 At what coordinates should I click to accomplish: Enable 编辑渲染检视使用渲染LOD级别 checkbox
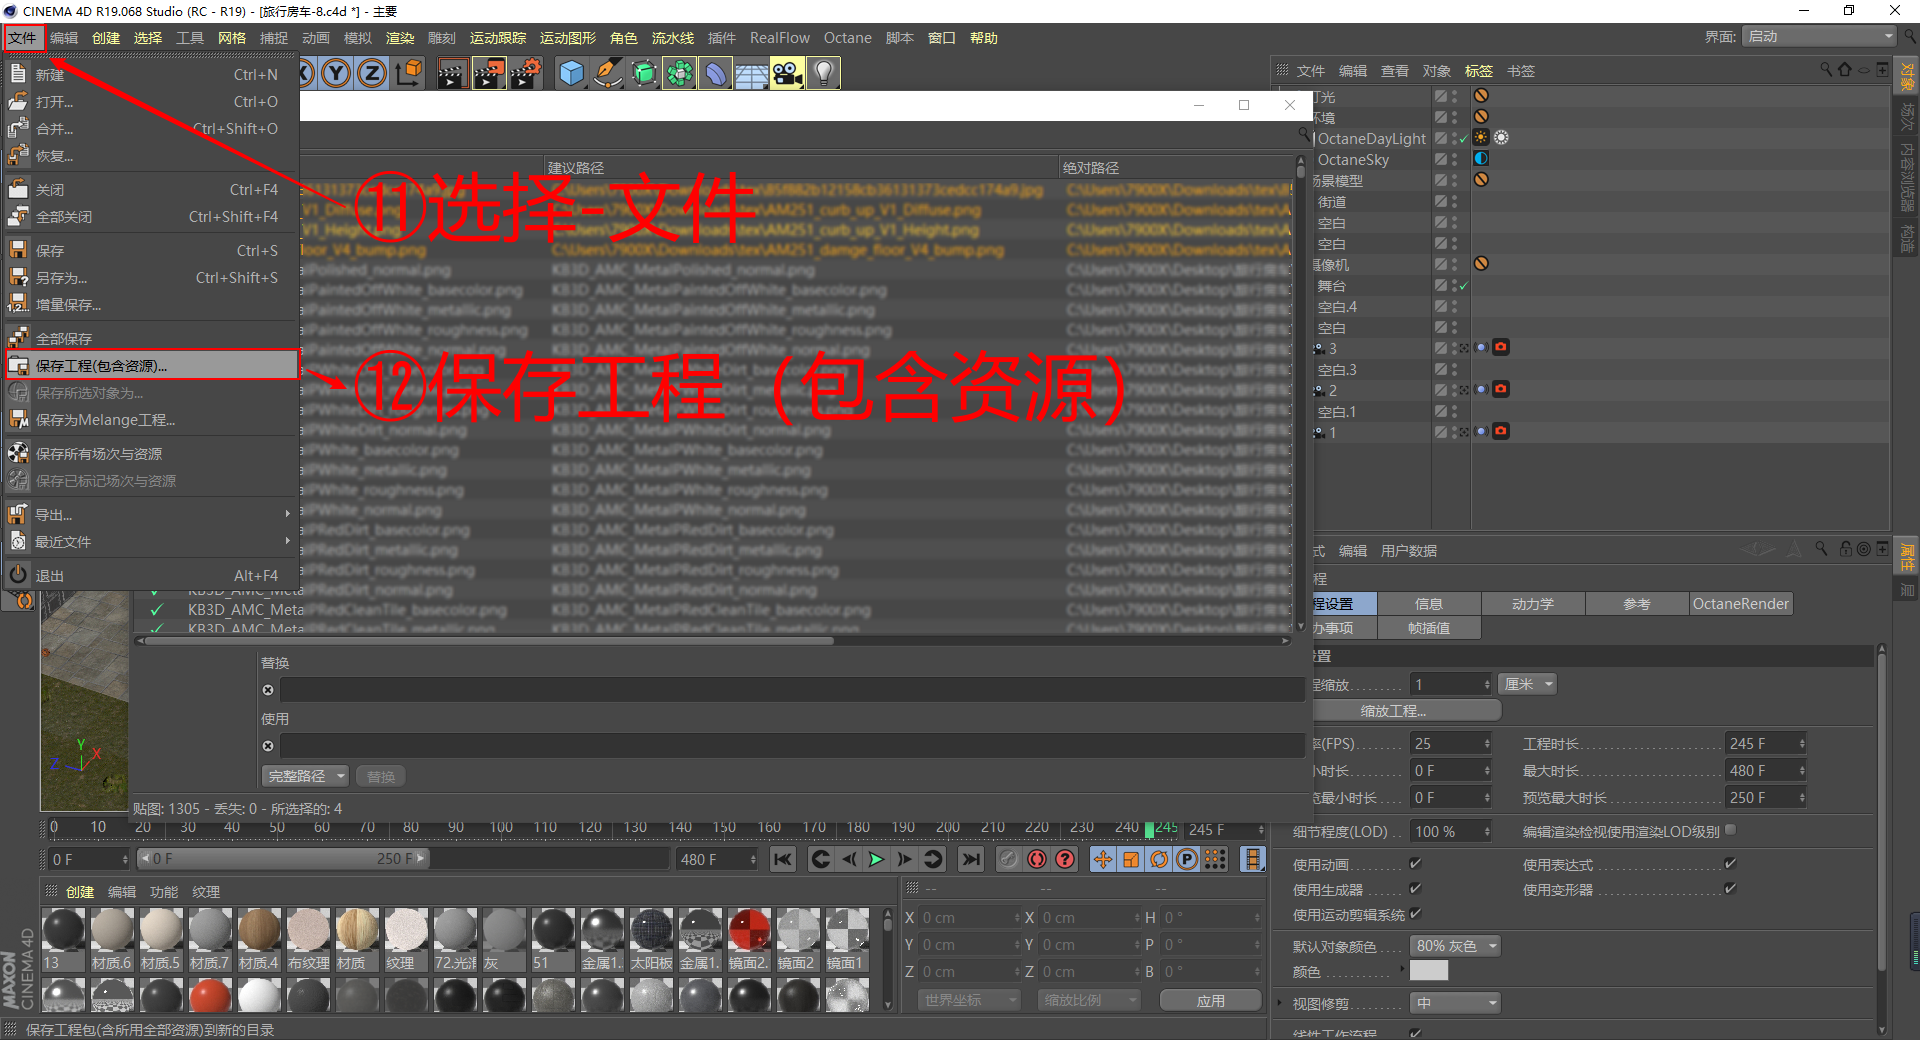(1730, 830)
